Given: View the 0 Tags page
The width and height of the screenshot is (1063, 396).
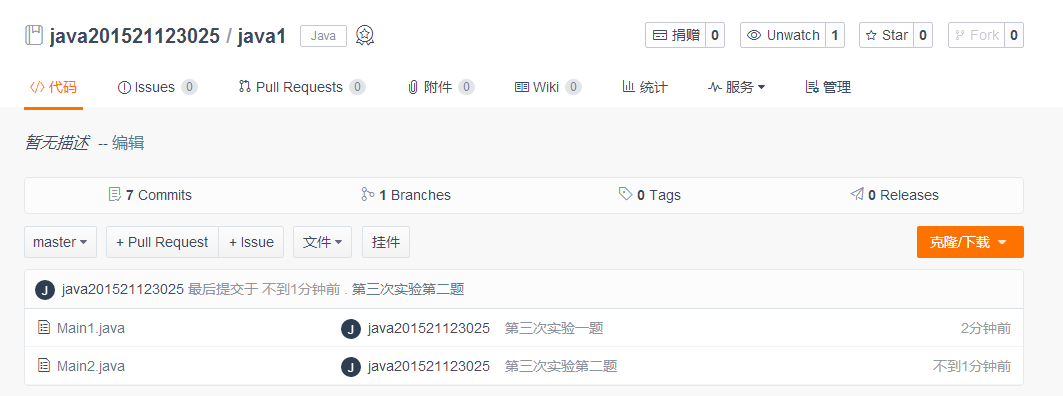Looking at the screenshot, I should [650, 195].
